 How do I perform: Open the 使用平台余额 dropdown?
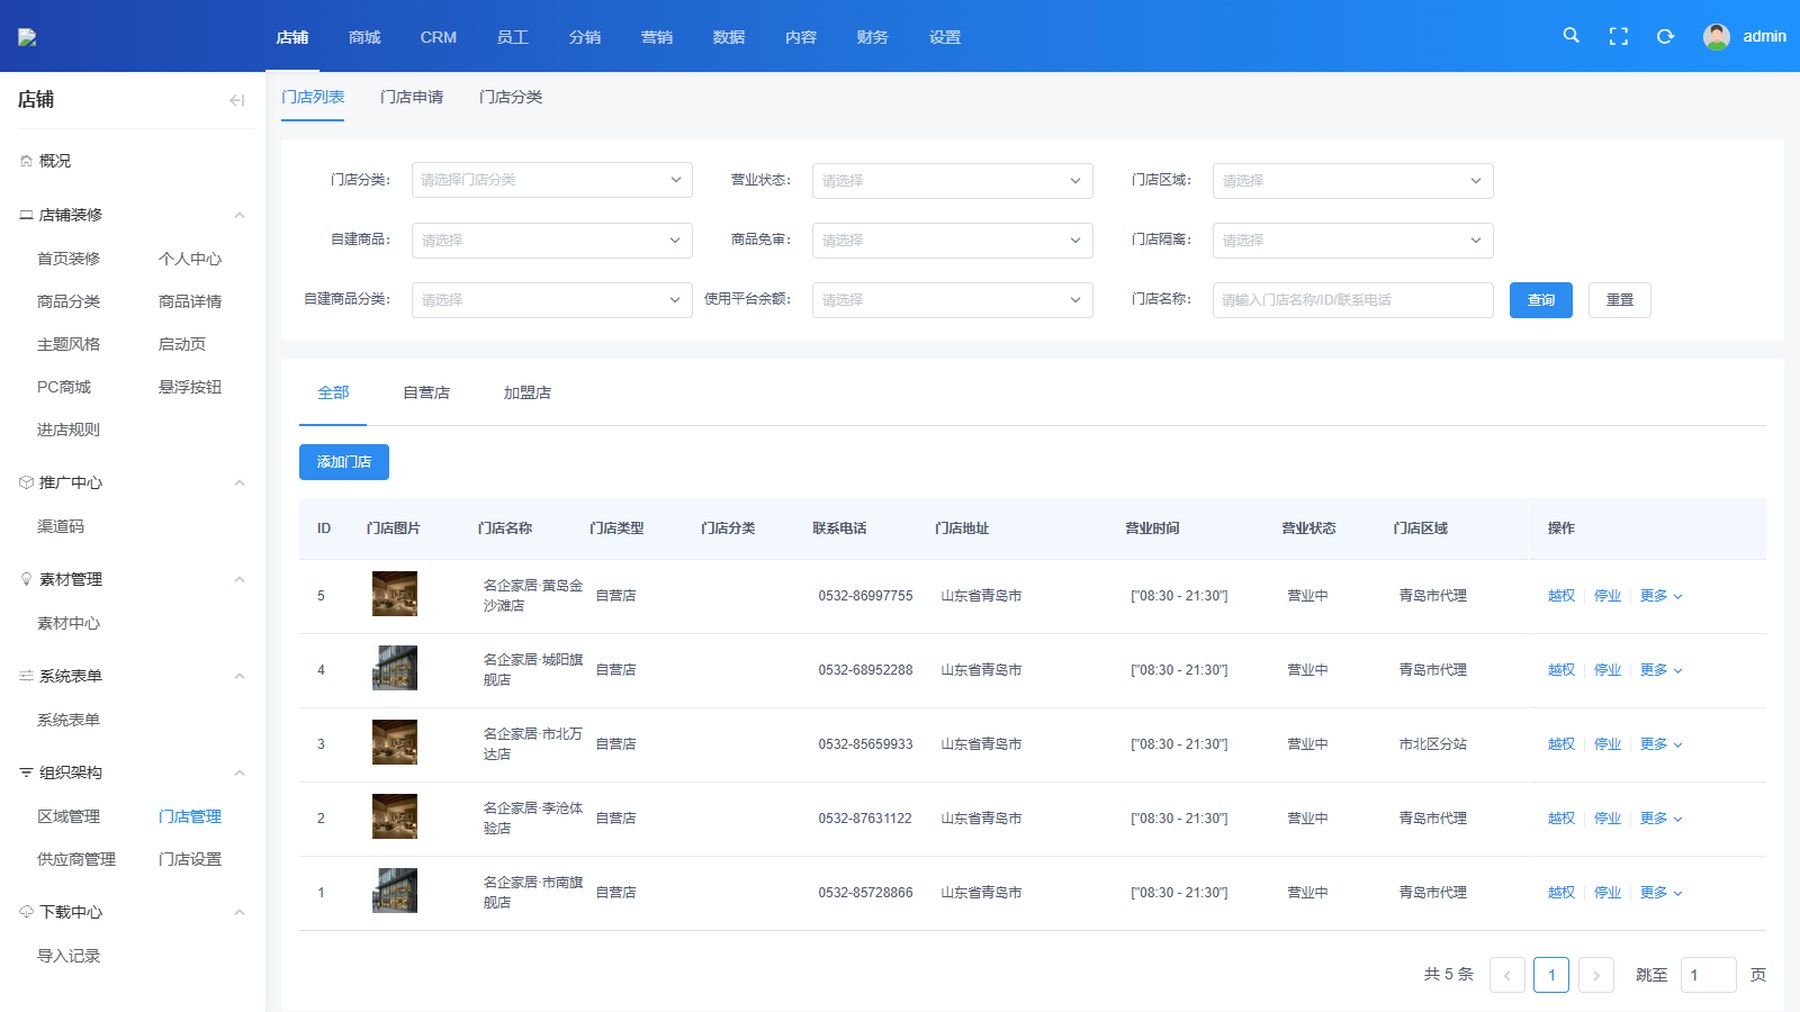(952, 300)
